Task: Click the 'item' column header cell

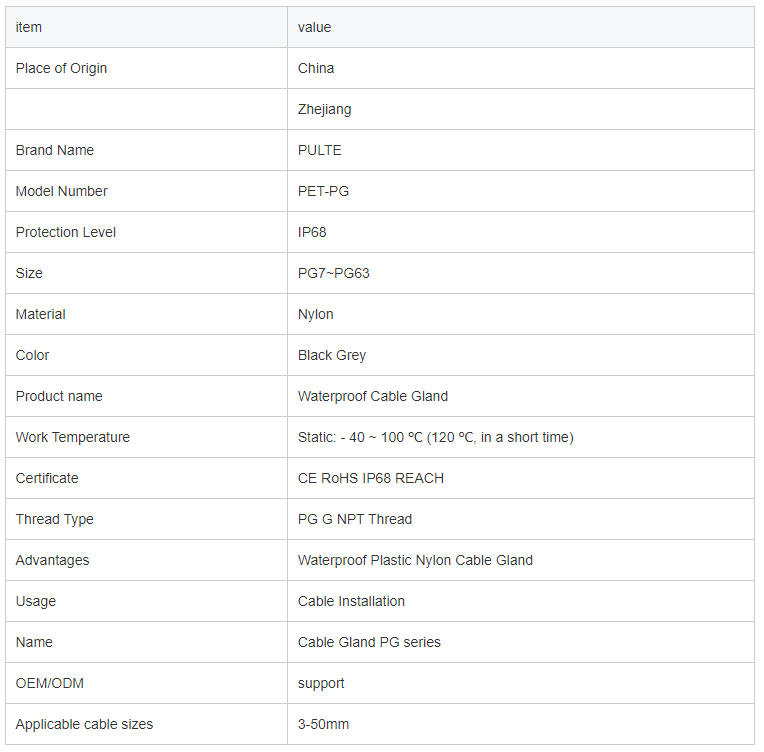Action: pos(146,27)
